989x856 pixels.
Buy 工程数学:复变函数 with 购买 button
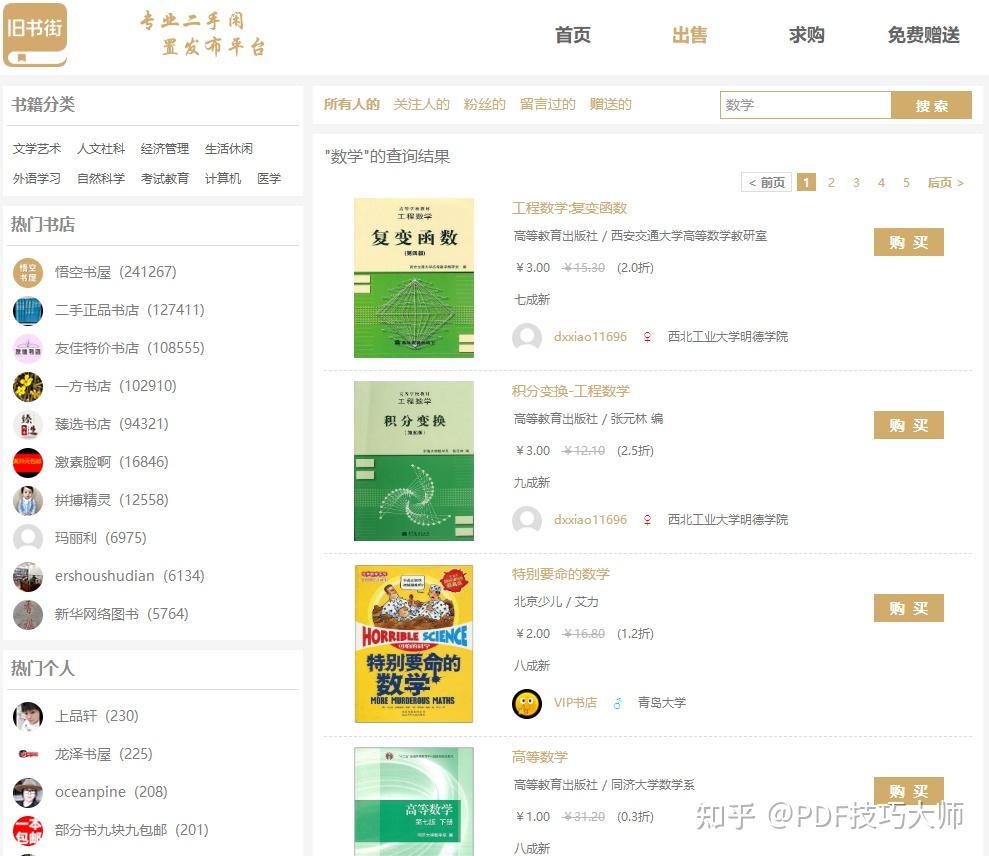pos(909,242)
